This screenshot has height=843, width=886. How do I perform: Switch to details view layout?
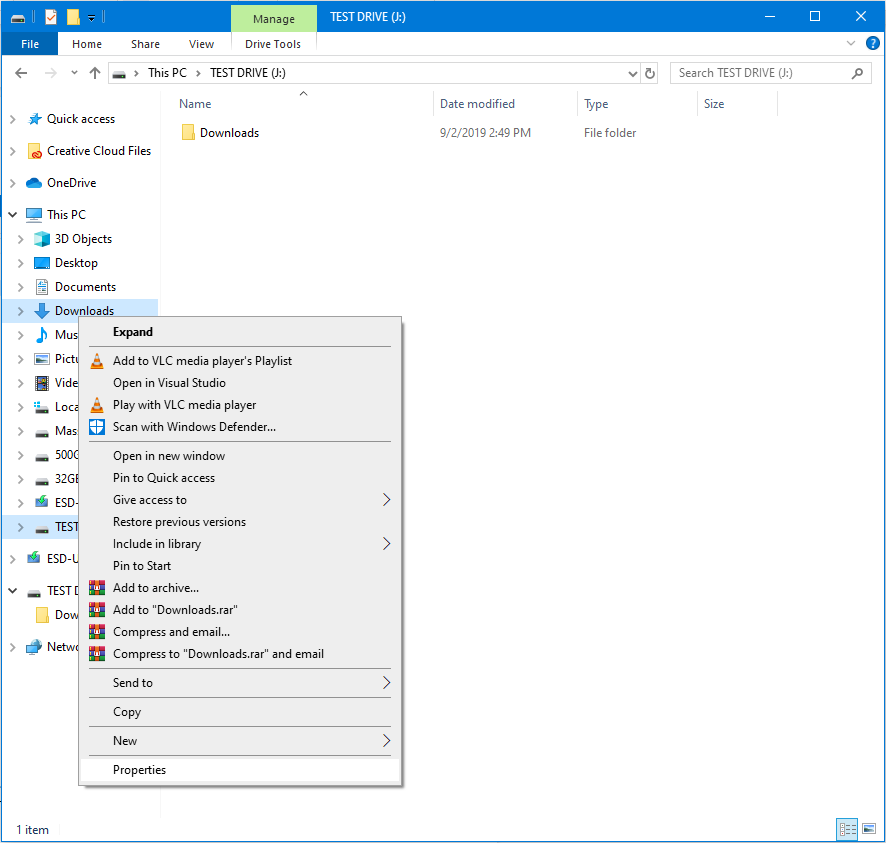tap(848, 829)
